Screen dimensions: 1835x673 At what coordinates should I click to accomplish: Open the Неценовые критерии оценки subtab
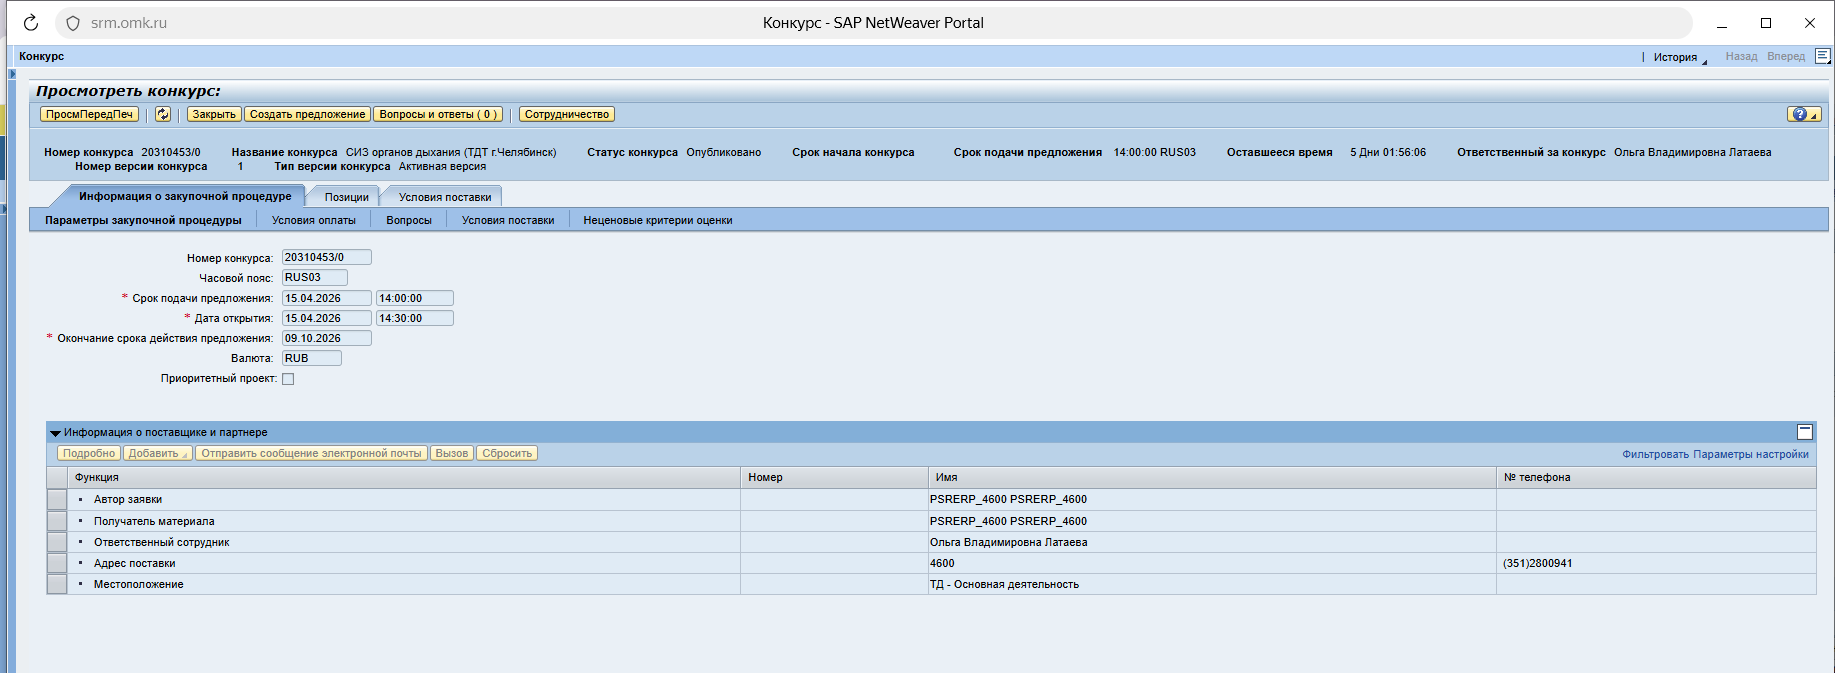657,220
